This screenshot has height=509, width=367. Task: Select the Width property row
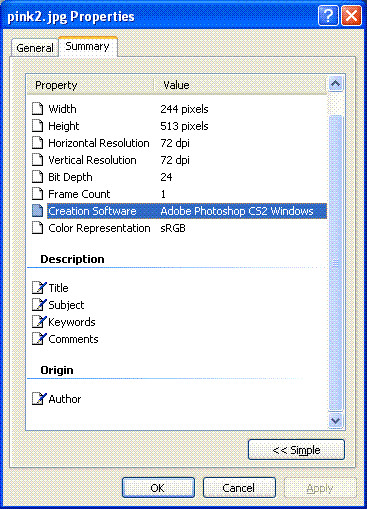[x=177, y=109]
